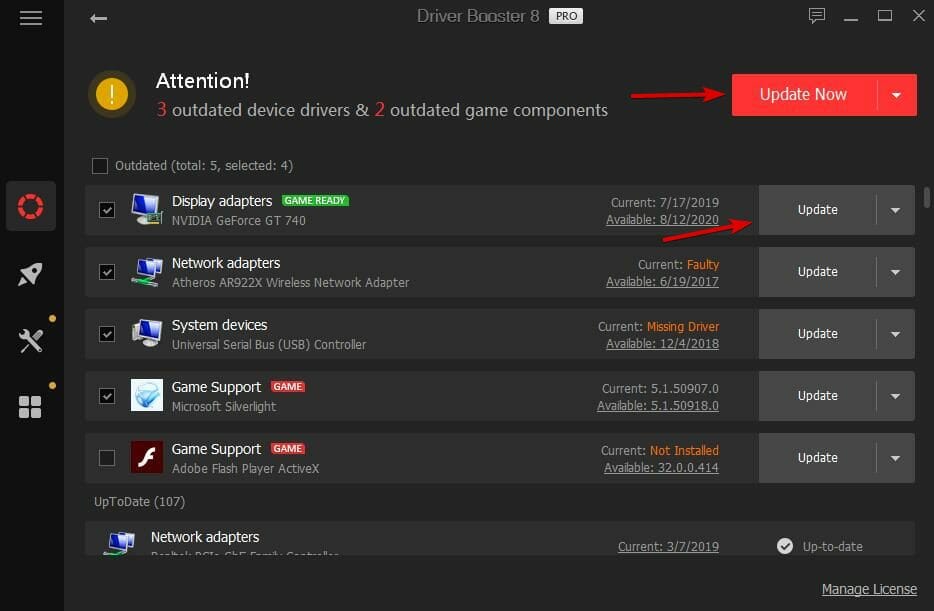This screenshot has height=611, width=934.
Task: Open the Update Now dropdown arrow
Action: 896,95
